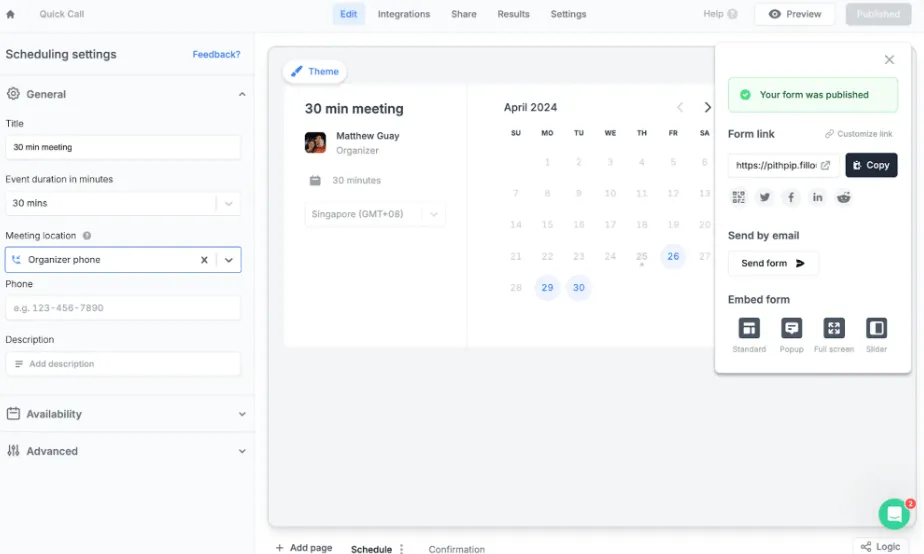Open the Singapore timezone dropdown
This screenshot has height=554, width=924.
pyautogui.click(x=375, y=214)
